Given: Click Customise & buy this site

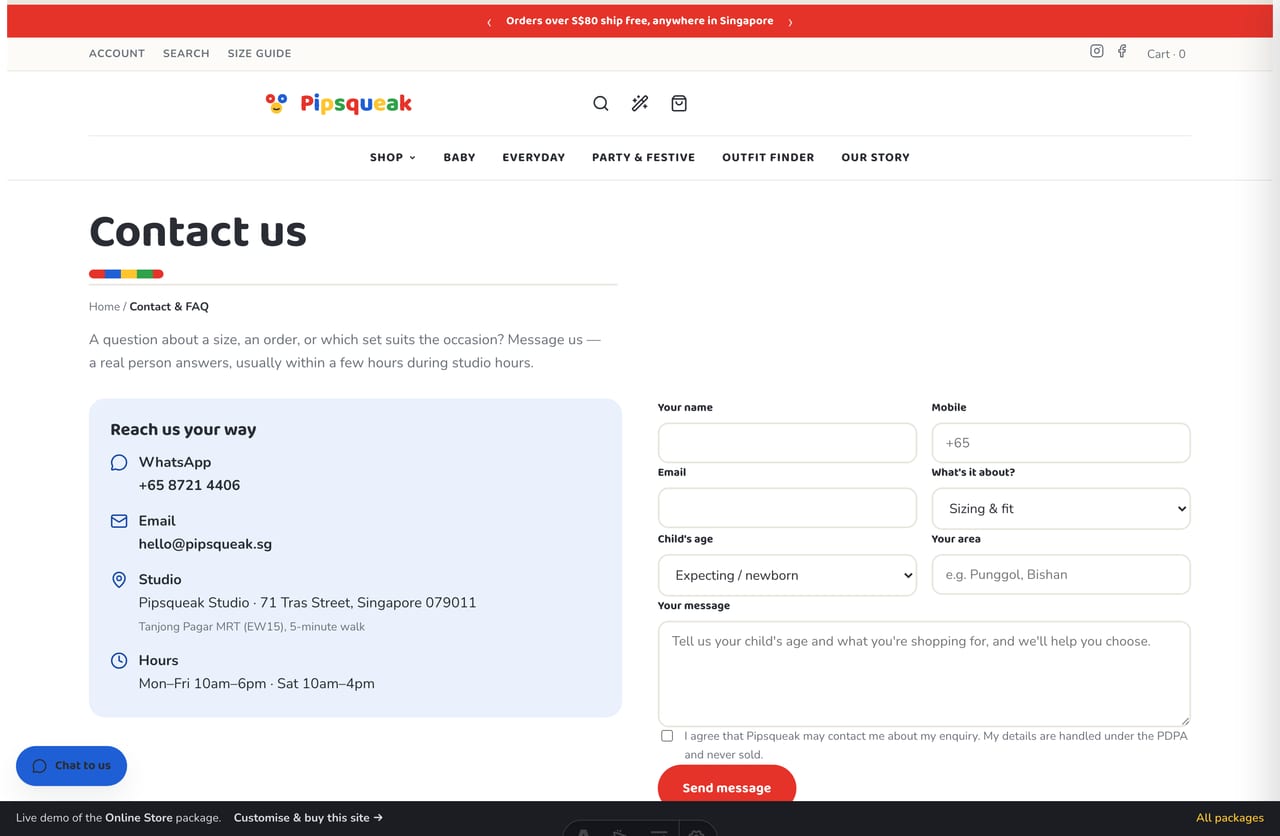Looking at the screenshot, I should coord(308,817).
